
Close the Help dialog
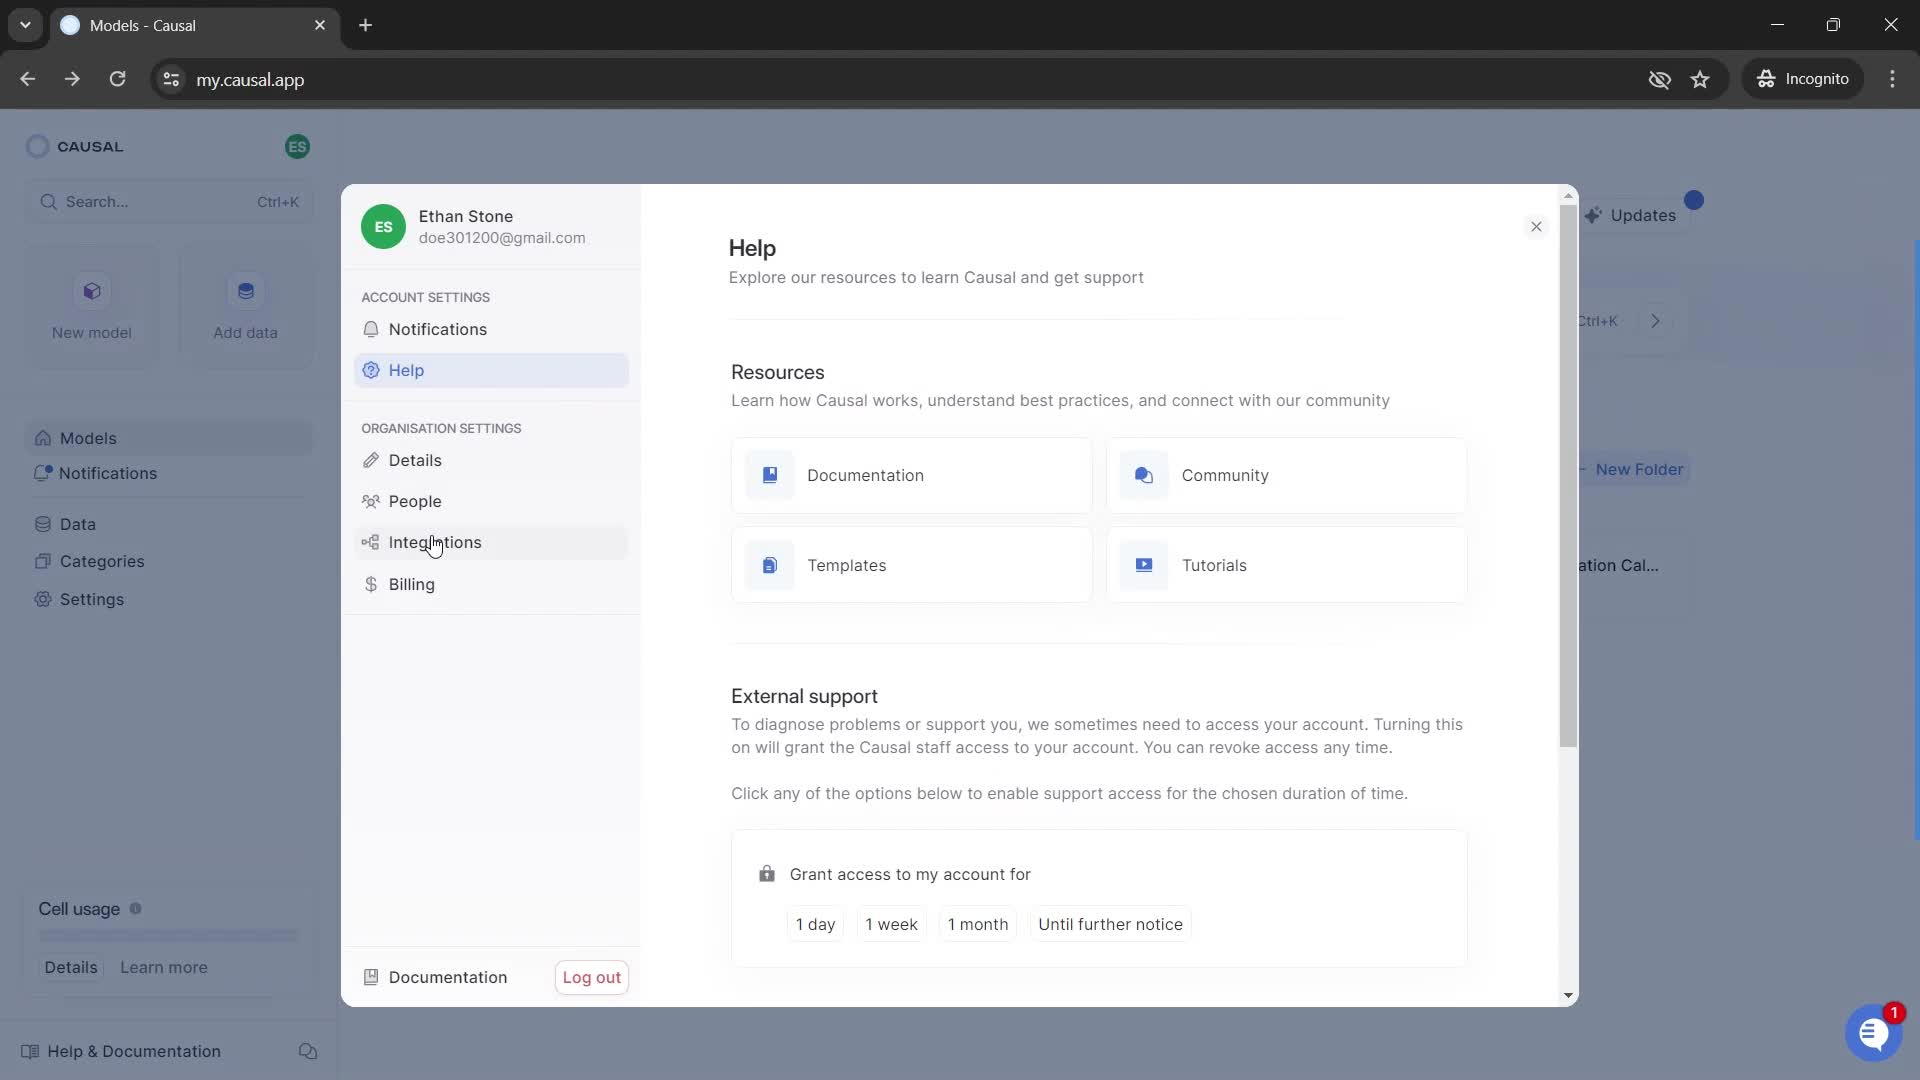1536,225
